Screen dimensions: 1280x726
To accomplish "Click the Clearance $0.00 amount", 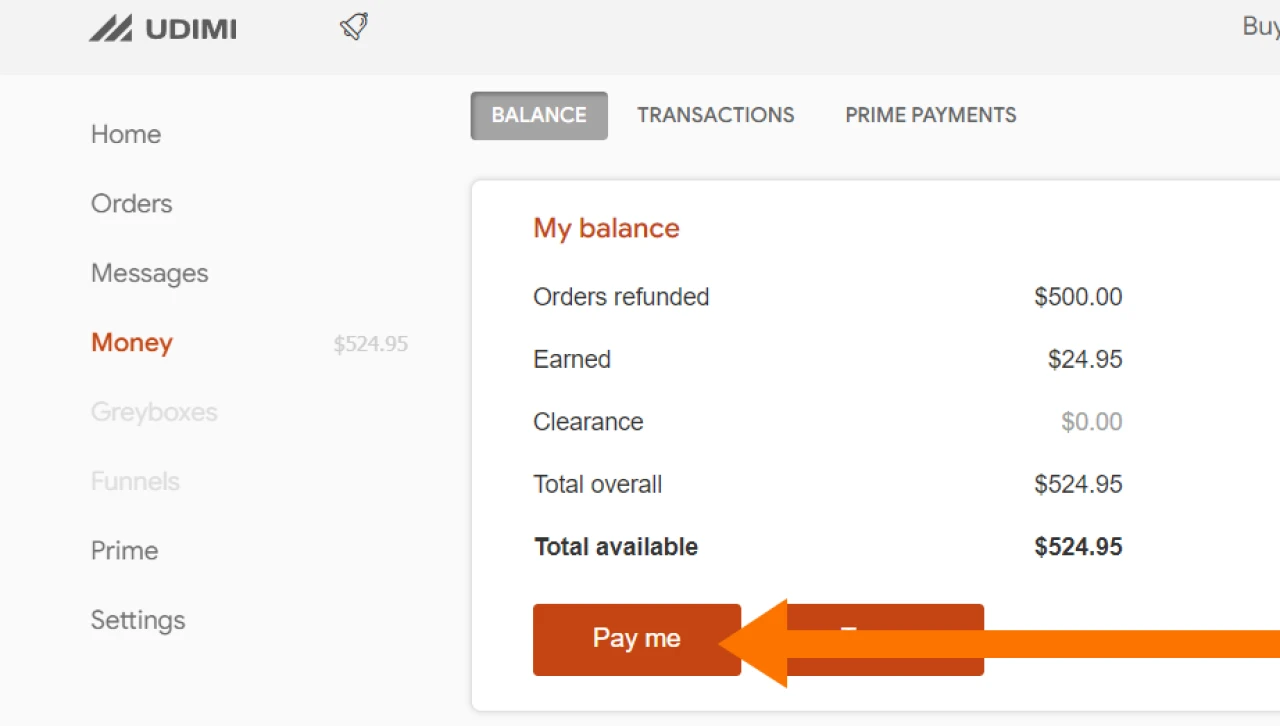I will coord(1091,422).
